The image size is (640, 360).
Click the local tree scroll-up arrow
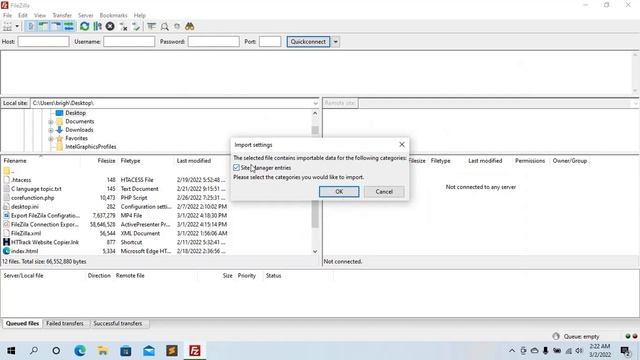click(315, 113)
